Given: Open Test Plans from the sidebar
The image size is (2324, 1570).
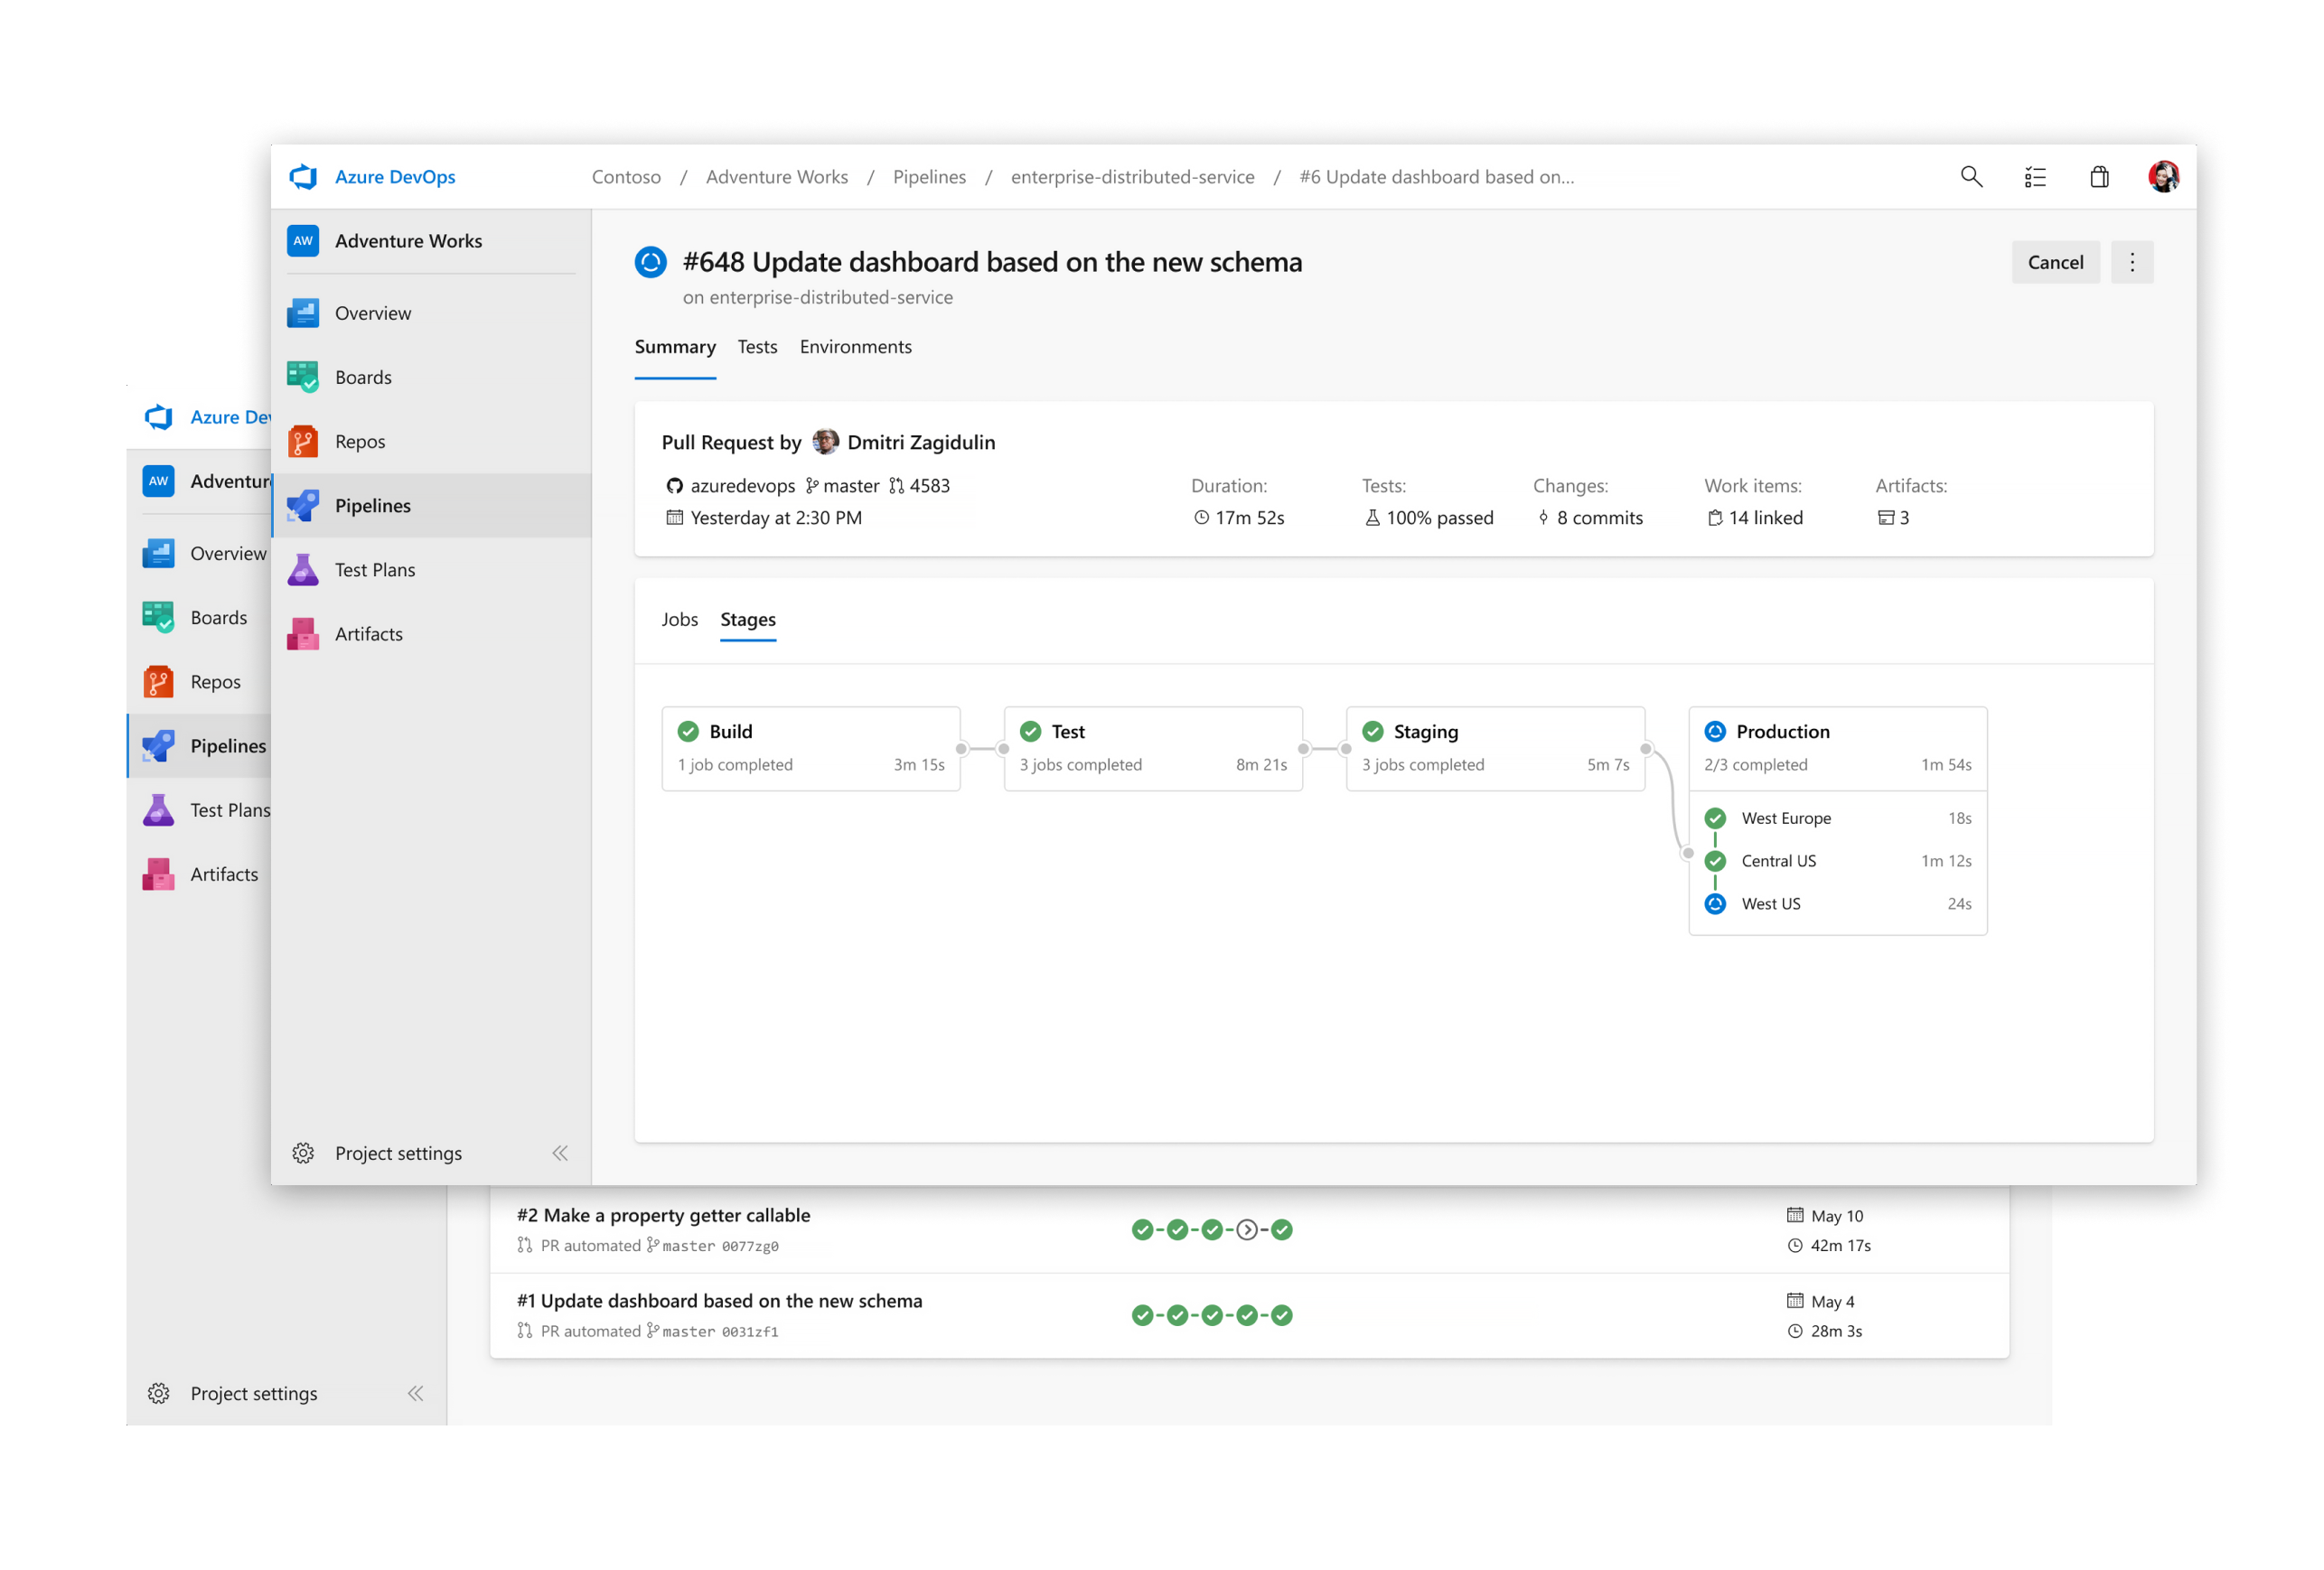Looking at the screenshot, I should pyautogui.click(x=374, y=569).
